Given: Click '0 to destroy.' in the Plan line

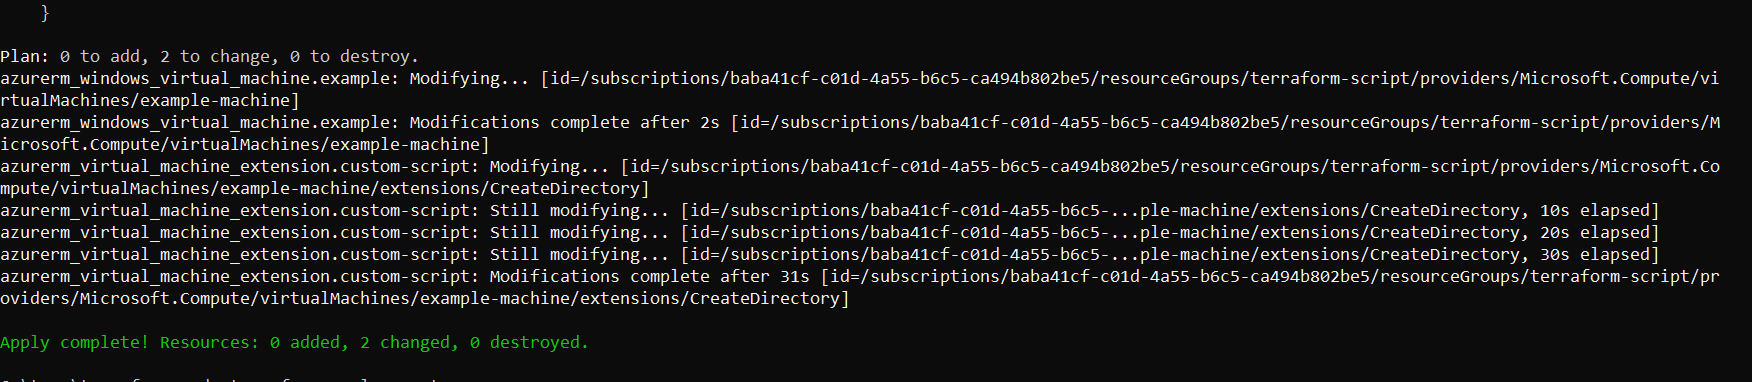Looking at the screenshot, I should pyautogui.click(x=354, y=57).
